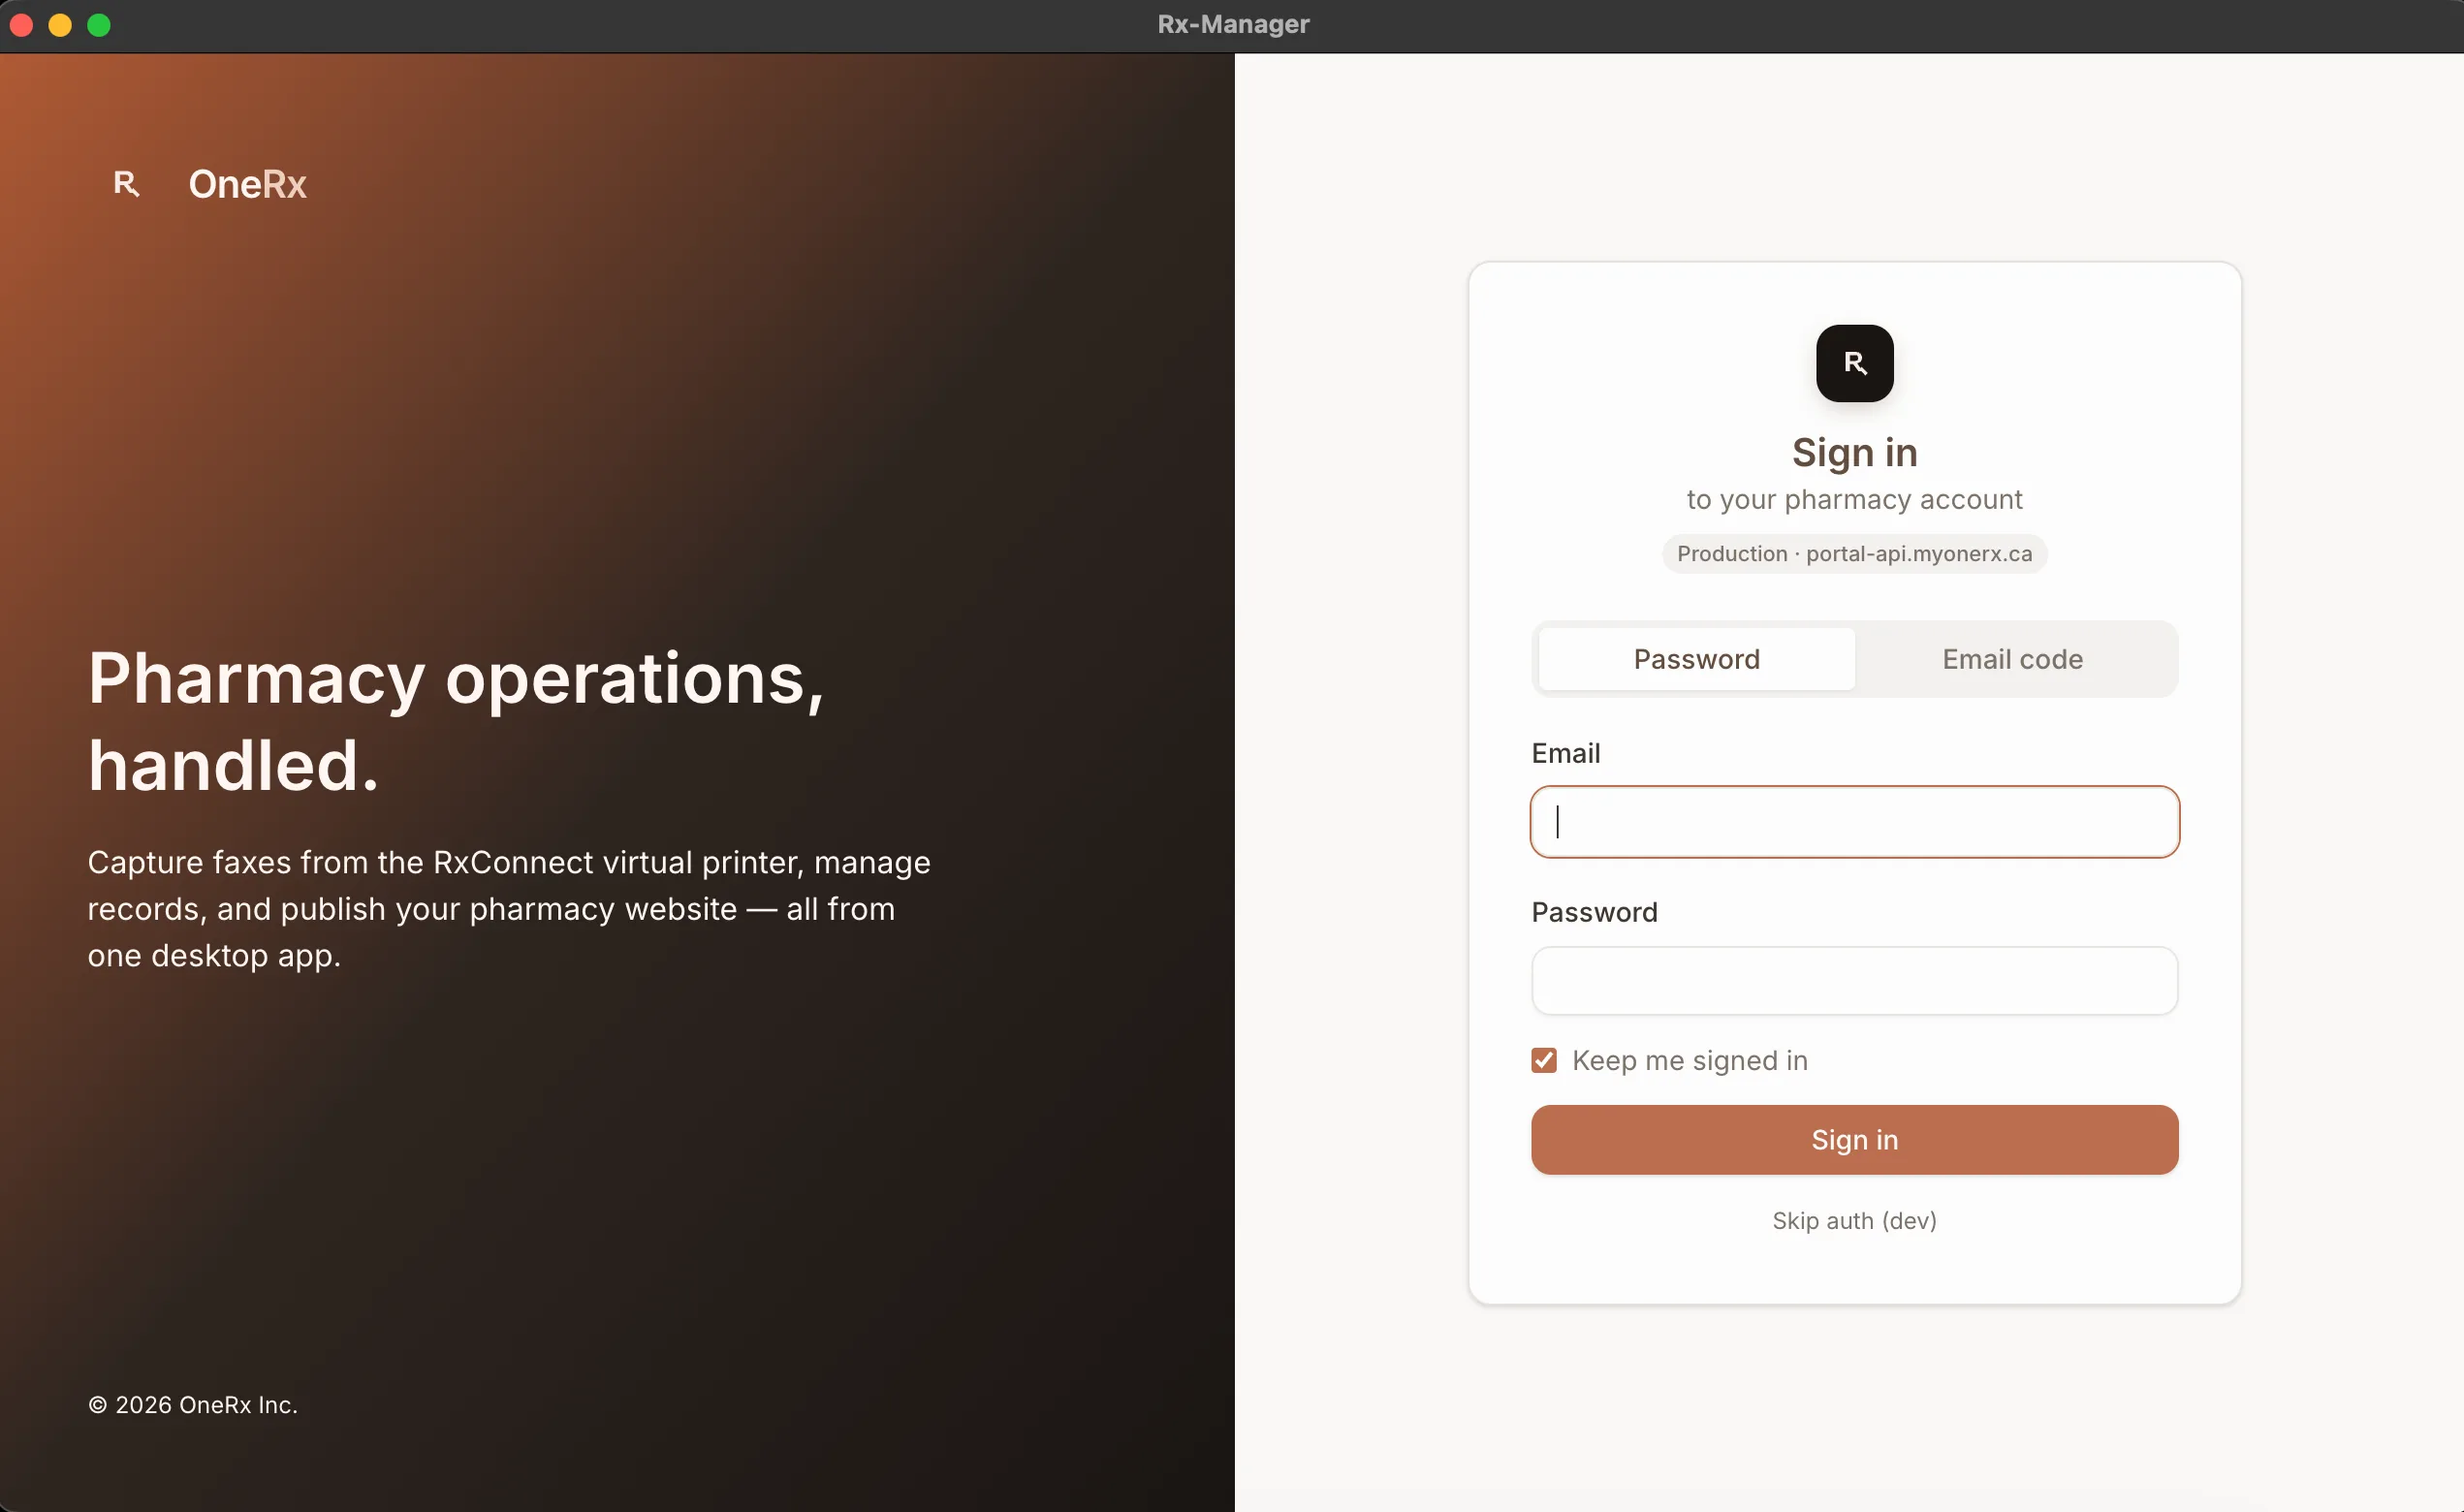Image resolution: width=2464 pixels, height=1512 pixels.
Task: Toggle the Keep me signed in checkbox
Action: pyautogui.click(x=1543, y=1060)
